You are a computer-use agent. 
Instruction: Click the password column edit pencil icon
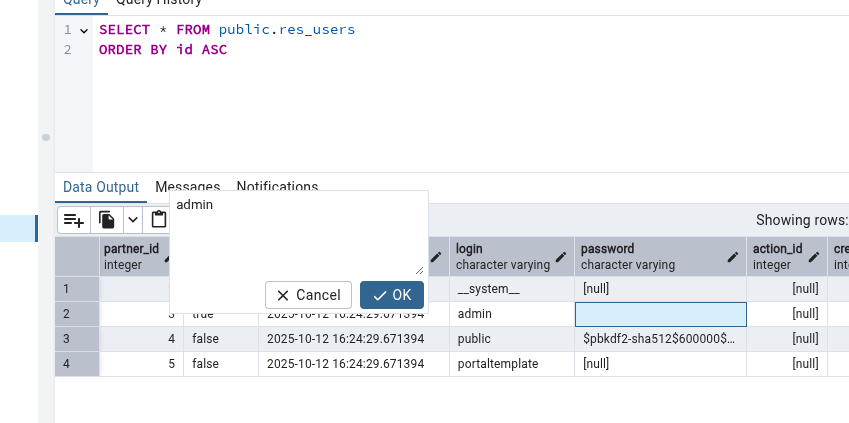[733, 257]
